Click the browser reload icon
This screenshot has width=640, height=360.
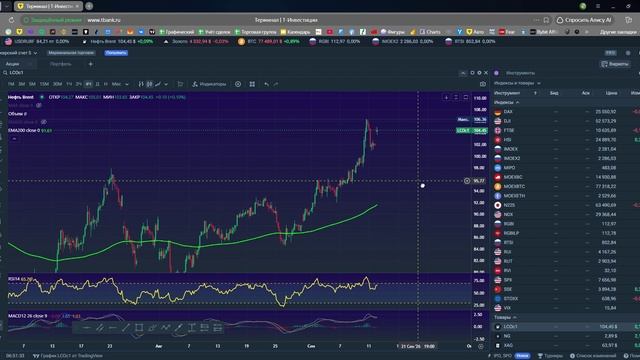coord(11,20)
